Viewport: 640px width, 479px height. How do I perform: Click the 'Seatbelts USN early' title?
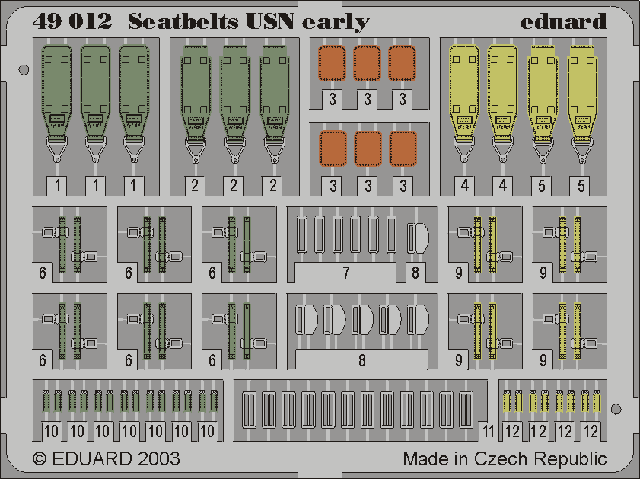click(x=251, y=21)
